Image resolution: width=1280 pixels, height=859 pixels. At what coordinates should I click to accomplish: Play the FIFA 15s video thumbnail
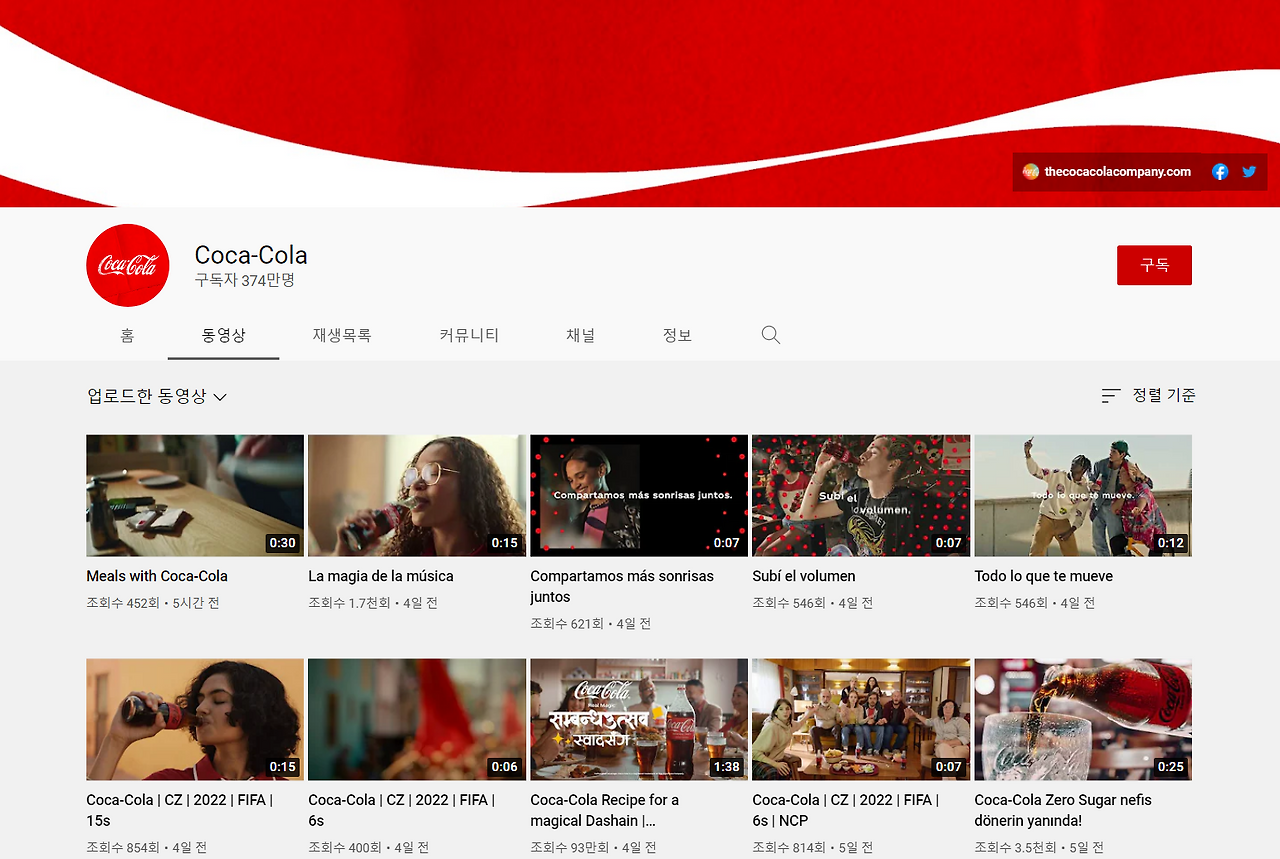[195, 720]
